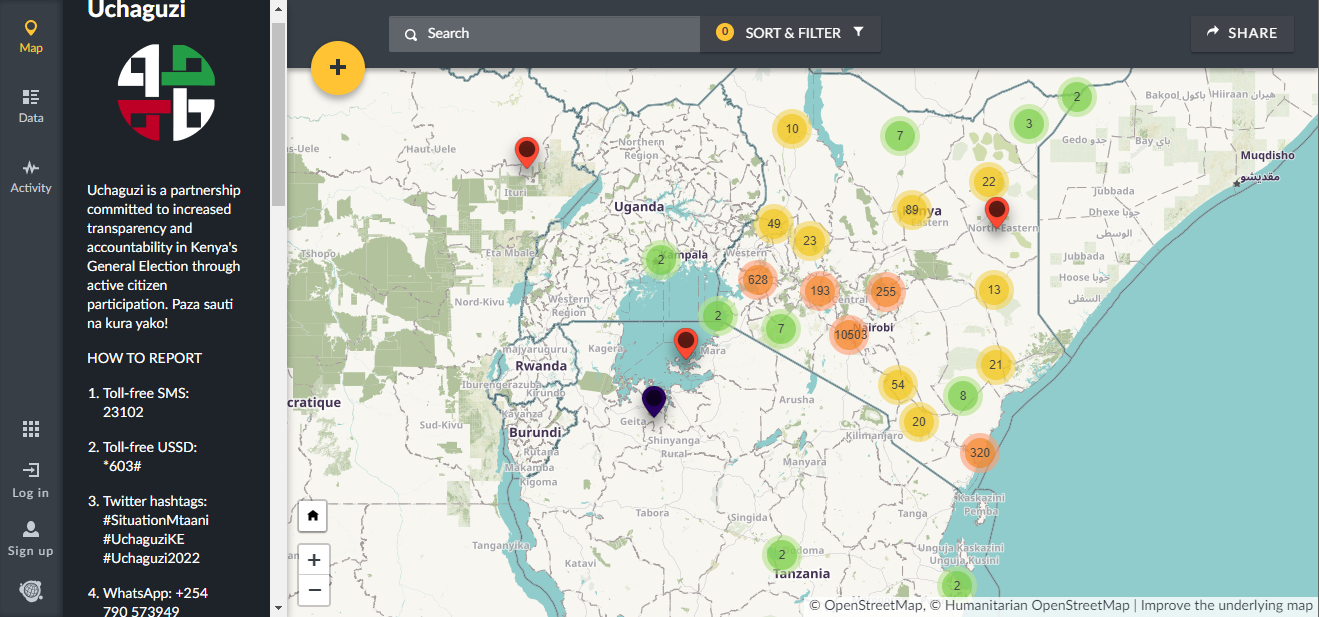Click the WhatsApp number text
The height and width of the screenshot is (617, 1319).
coord(155,602)
